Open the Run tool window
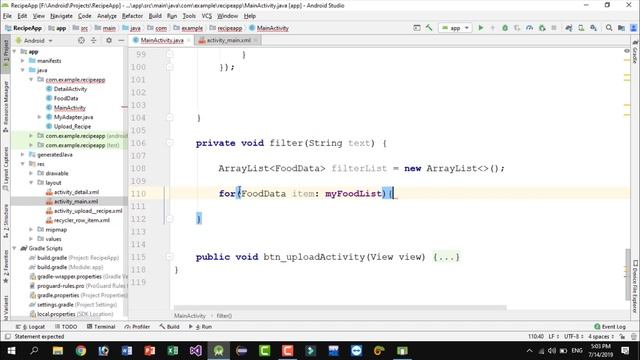 click(x=200, y=327)
